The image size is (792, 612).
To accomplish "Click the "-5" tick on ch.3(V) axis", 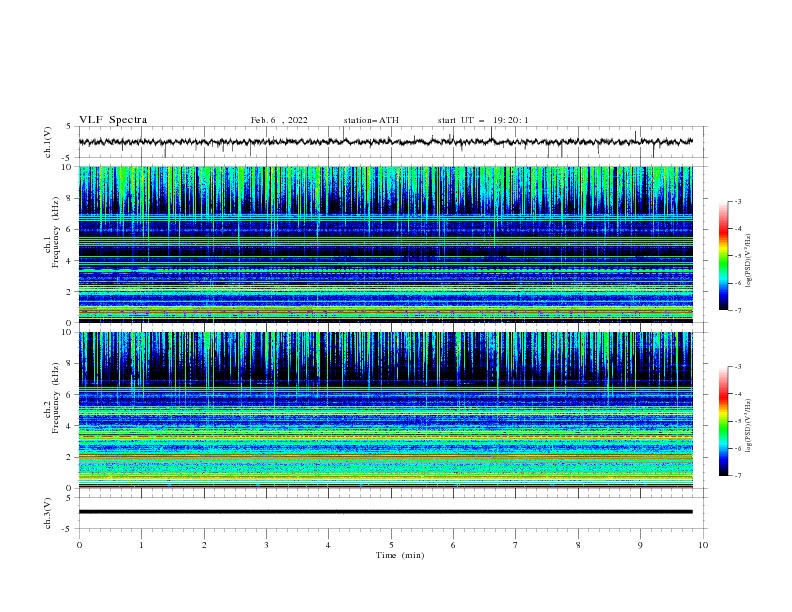I will (x=68, y=529).
